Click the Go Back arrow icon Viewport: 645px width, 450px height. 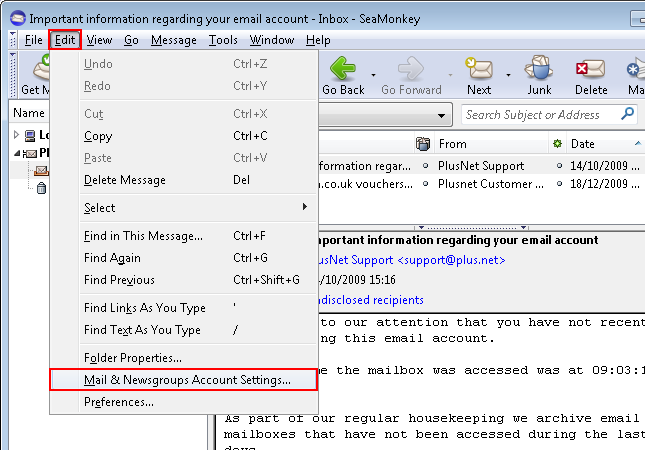(x=343, y=68)
